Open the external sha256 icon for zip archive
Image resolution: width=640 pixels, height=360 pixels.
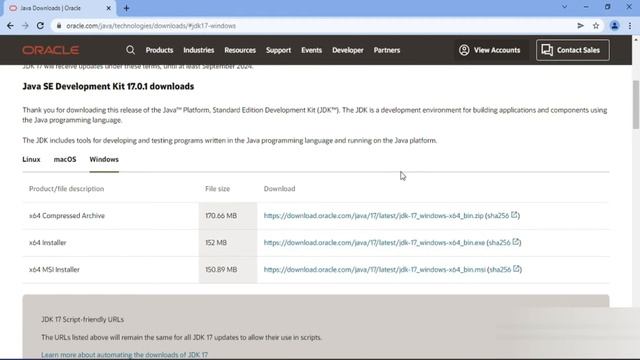tap(514, 215)
